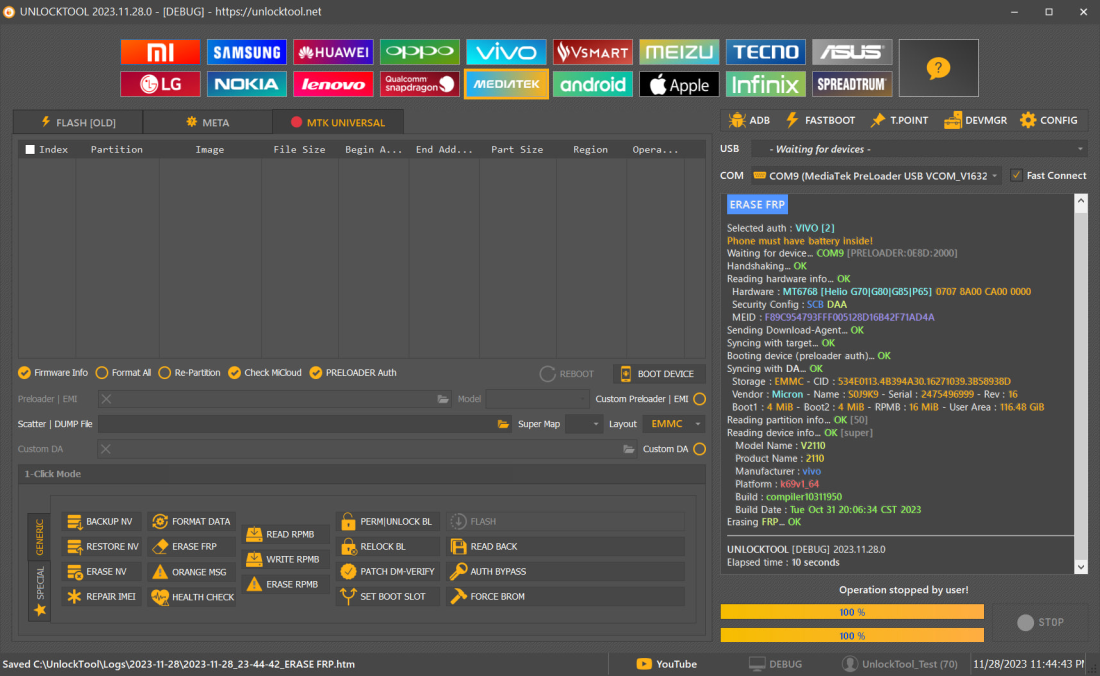This screenshot has width=1100, height=676.
Task: Open the Model dropdown
Action: [537, 399]
